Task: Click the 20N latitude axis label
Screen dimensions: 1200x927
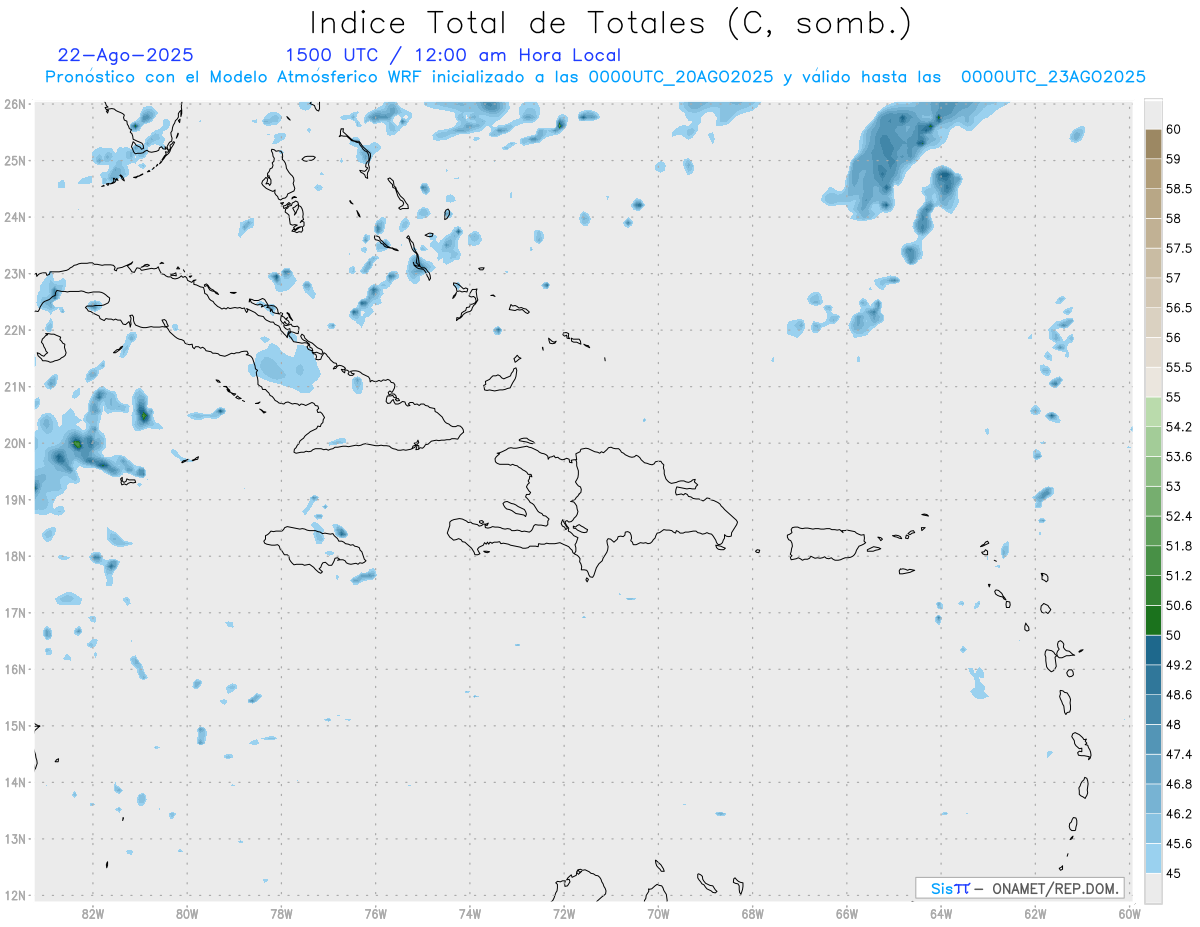Action: [x=15, y=443]
